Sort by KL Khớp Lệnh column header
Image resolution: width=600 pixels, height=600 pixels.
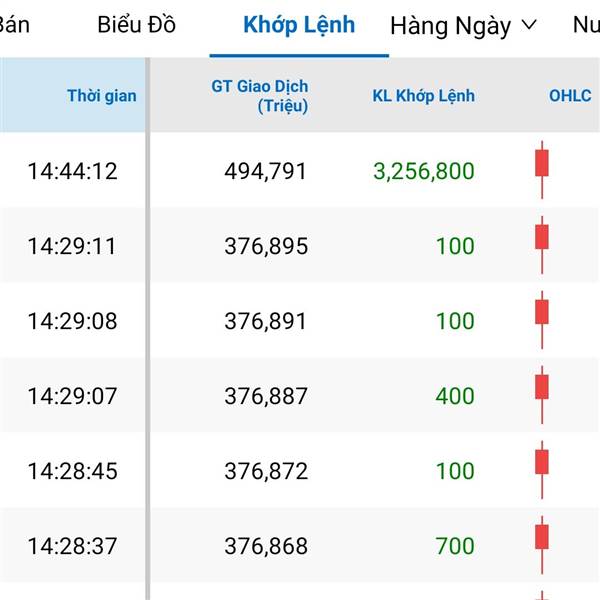pyautogui.click(x=424, y=96)
